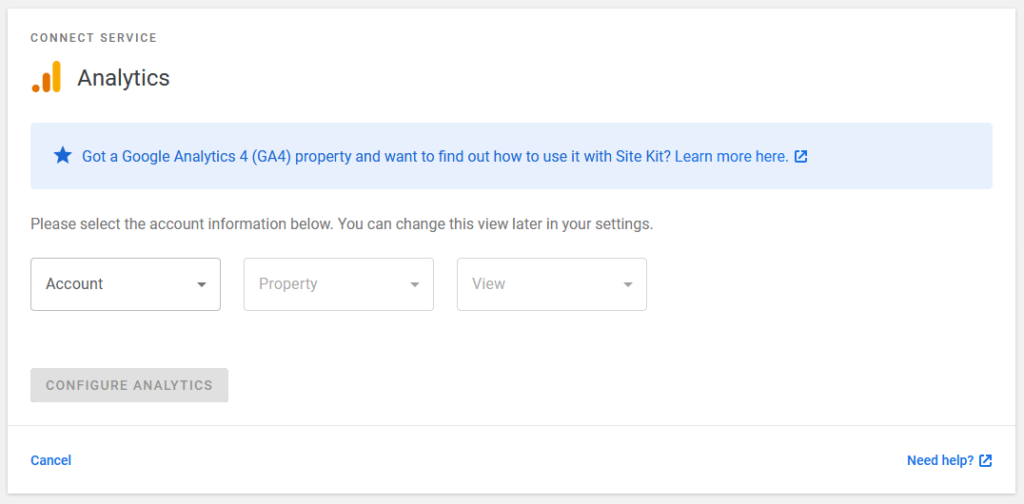
Task: Open the View dropdown menu
Action: 551,284
